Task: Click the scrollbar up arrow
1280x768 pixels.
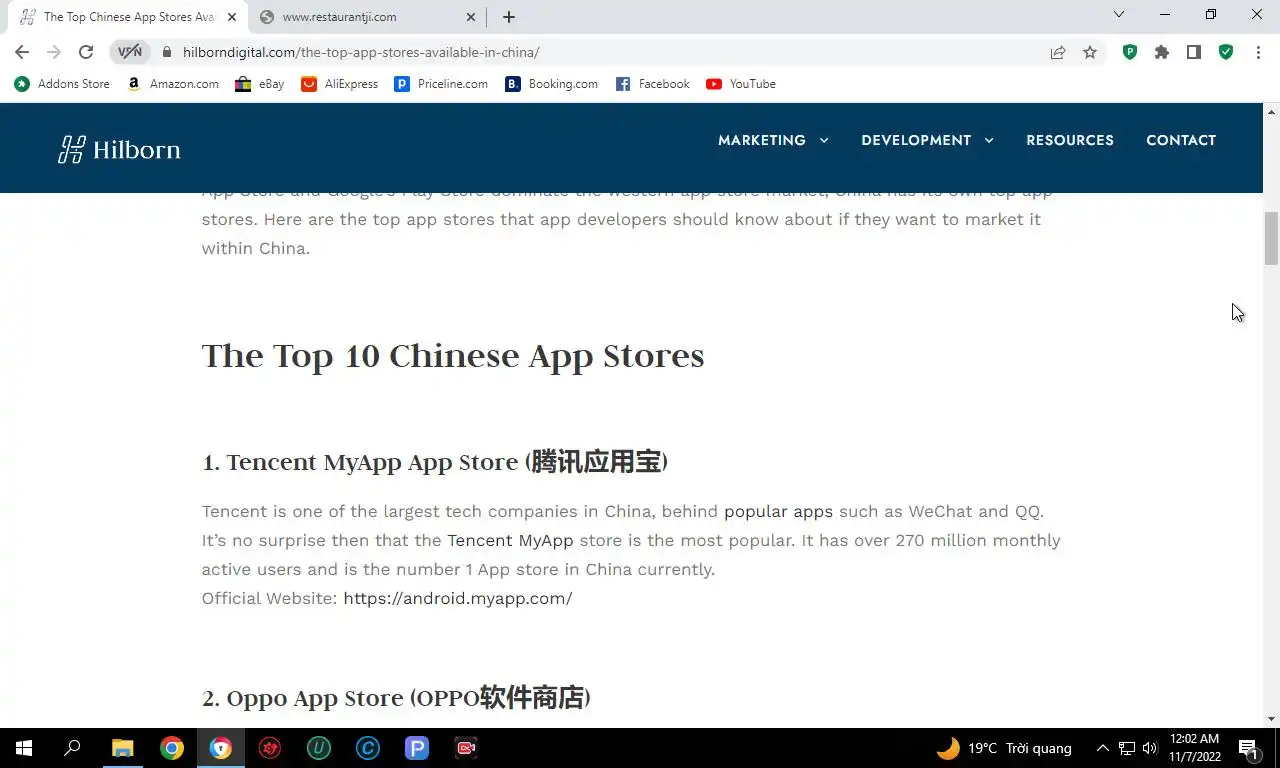Action: (x=1271, y=110)
